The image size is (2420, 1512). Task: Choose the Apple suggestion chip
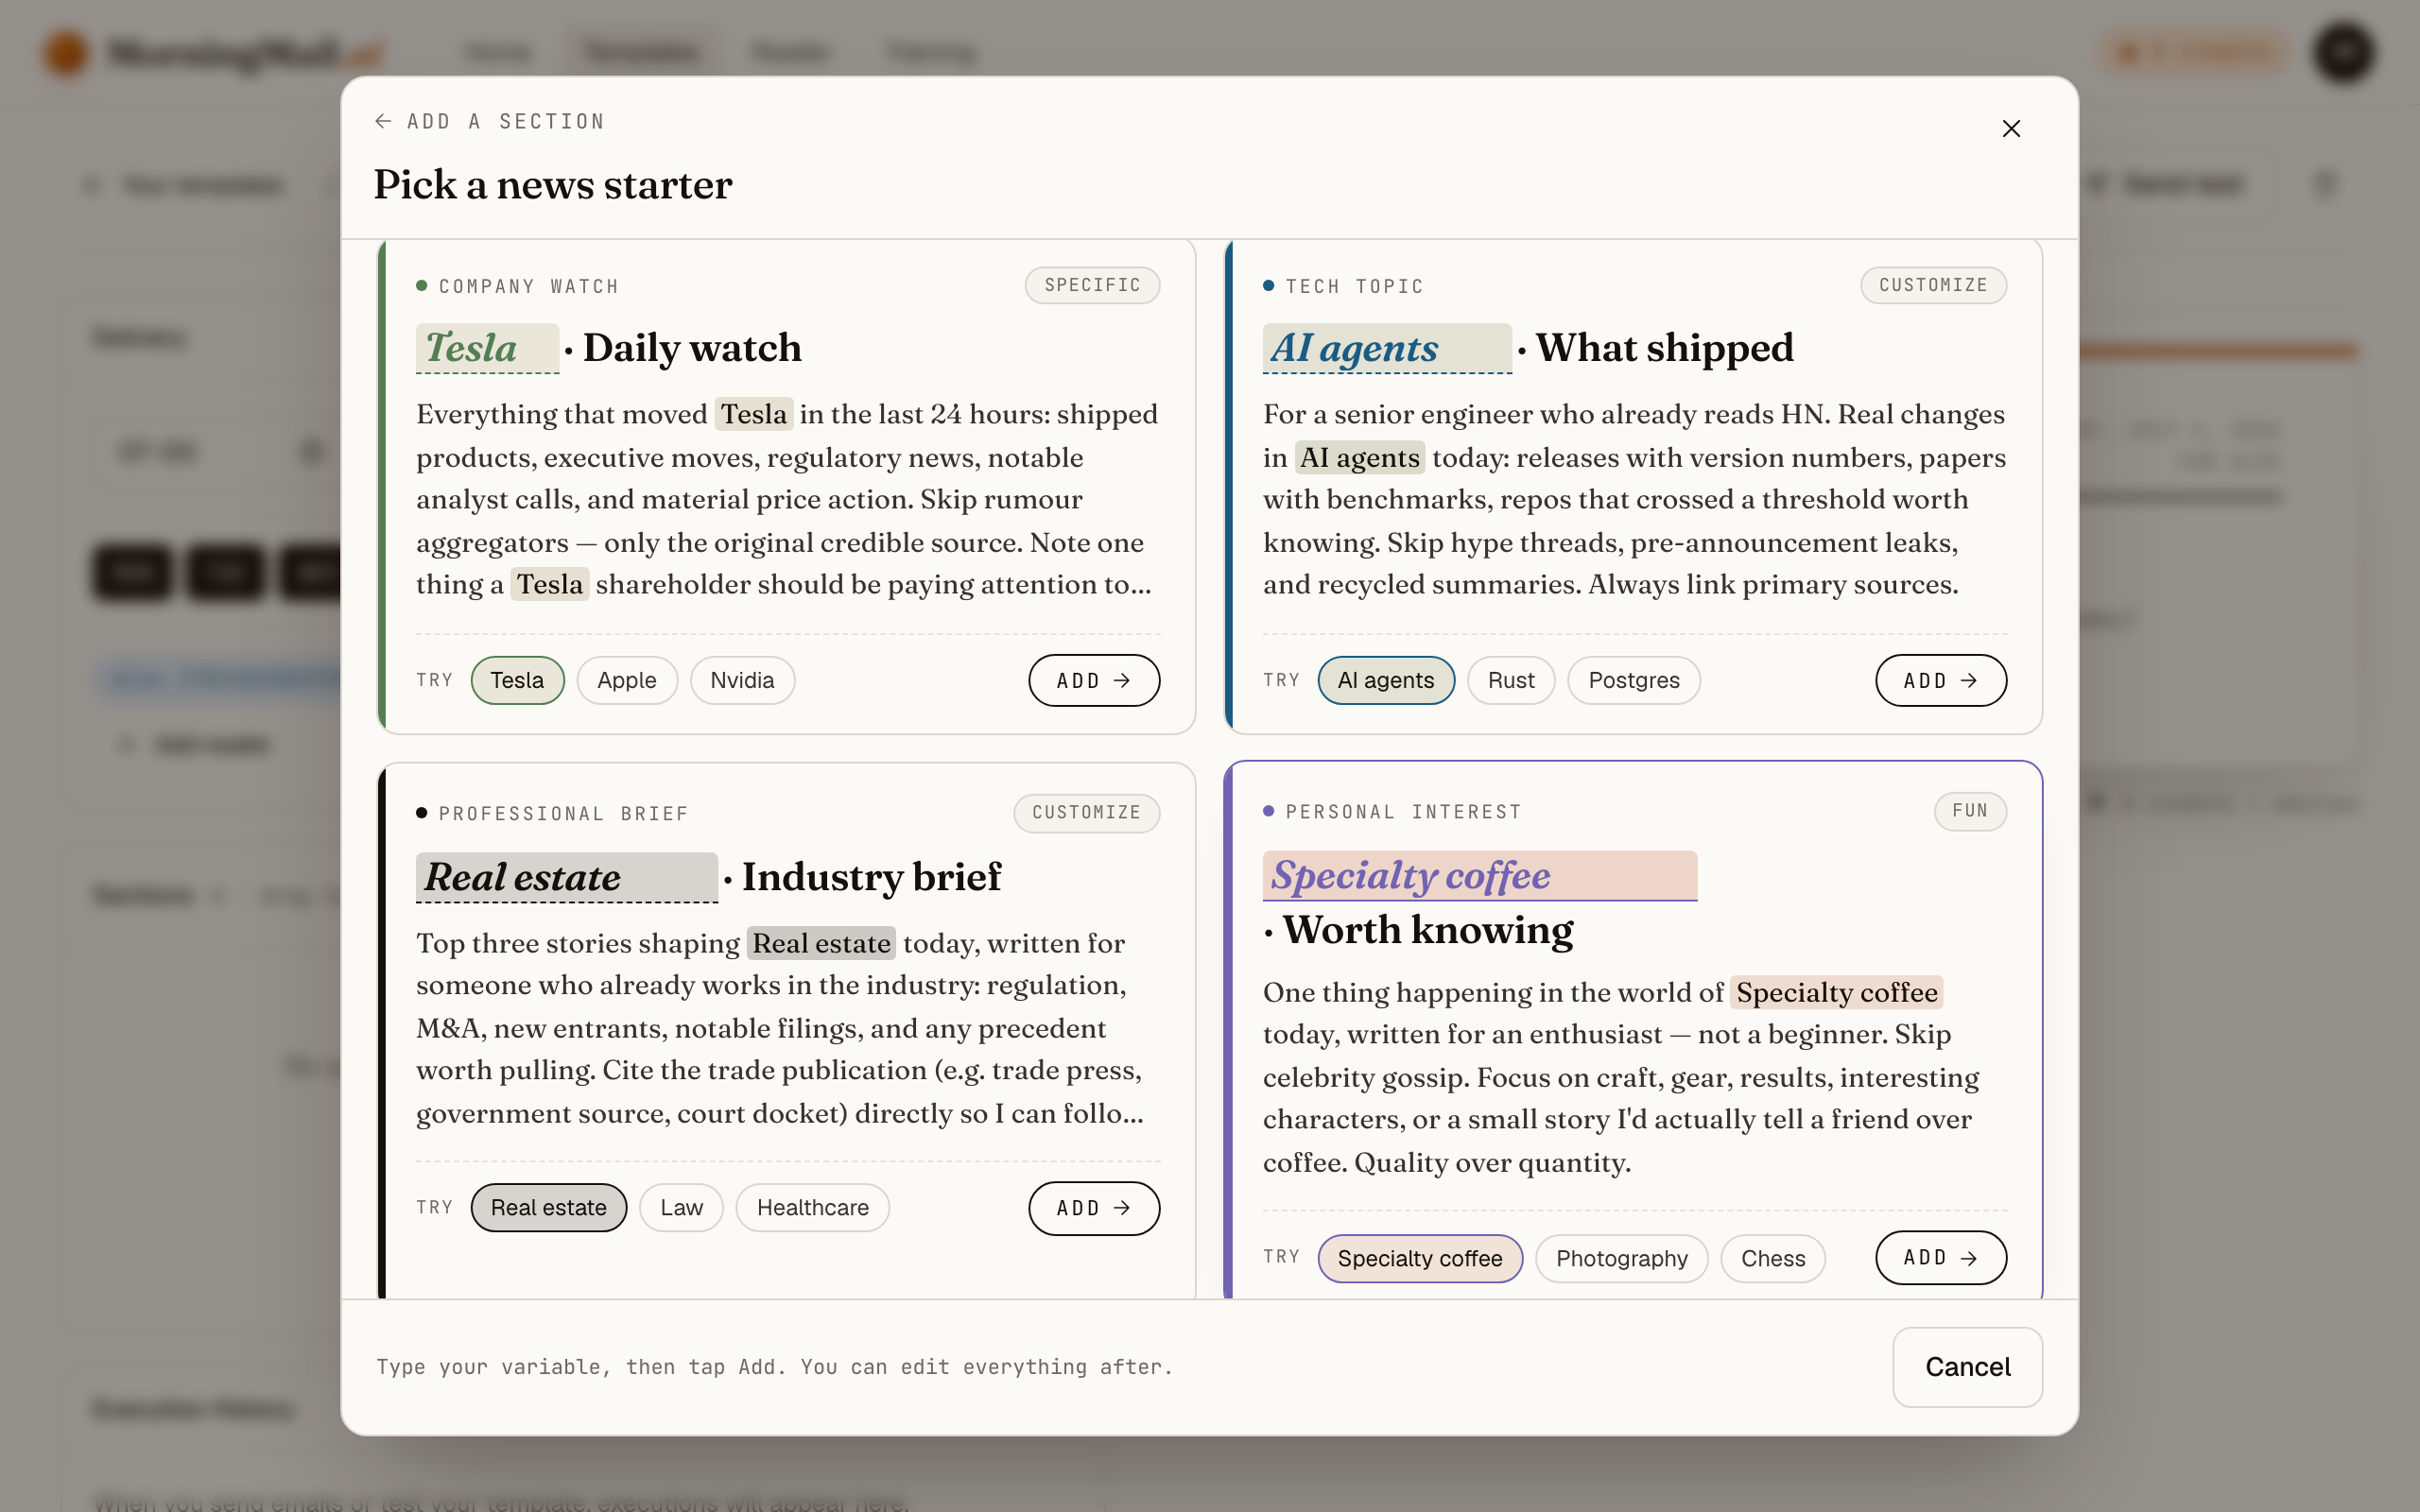[627, 680]
